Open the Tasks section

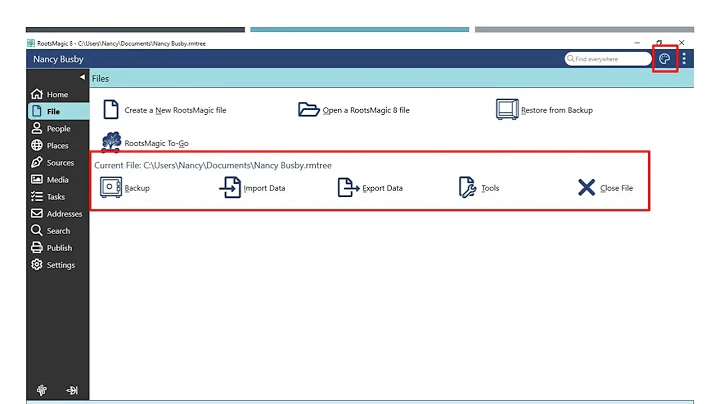(58, 196)
